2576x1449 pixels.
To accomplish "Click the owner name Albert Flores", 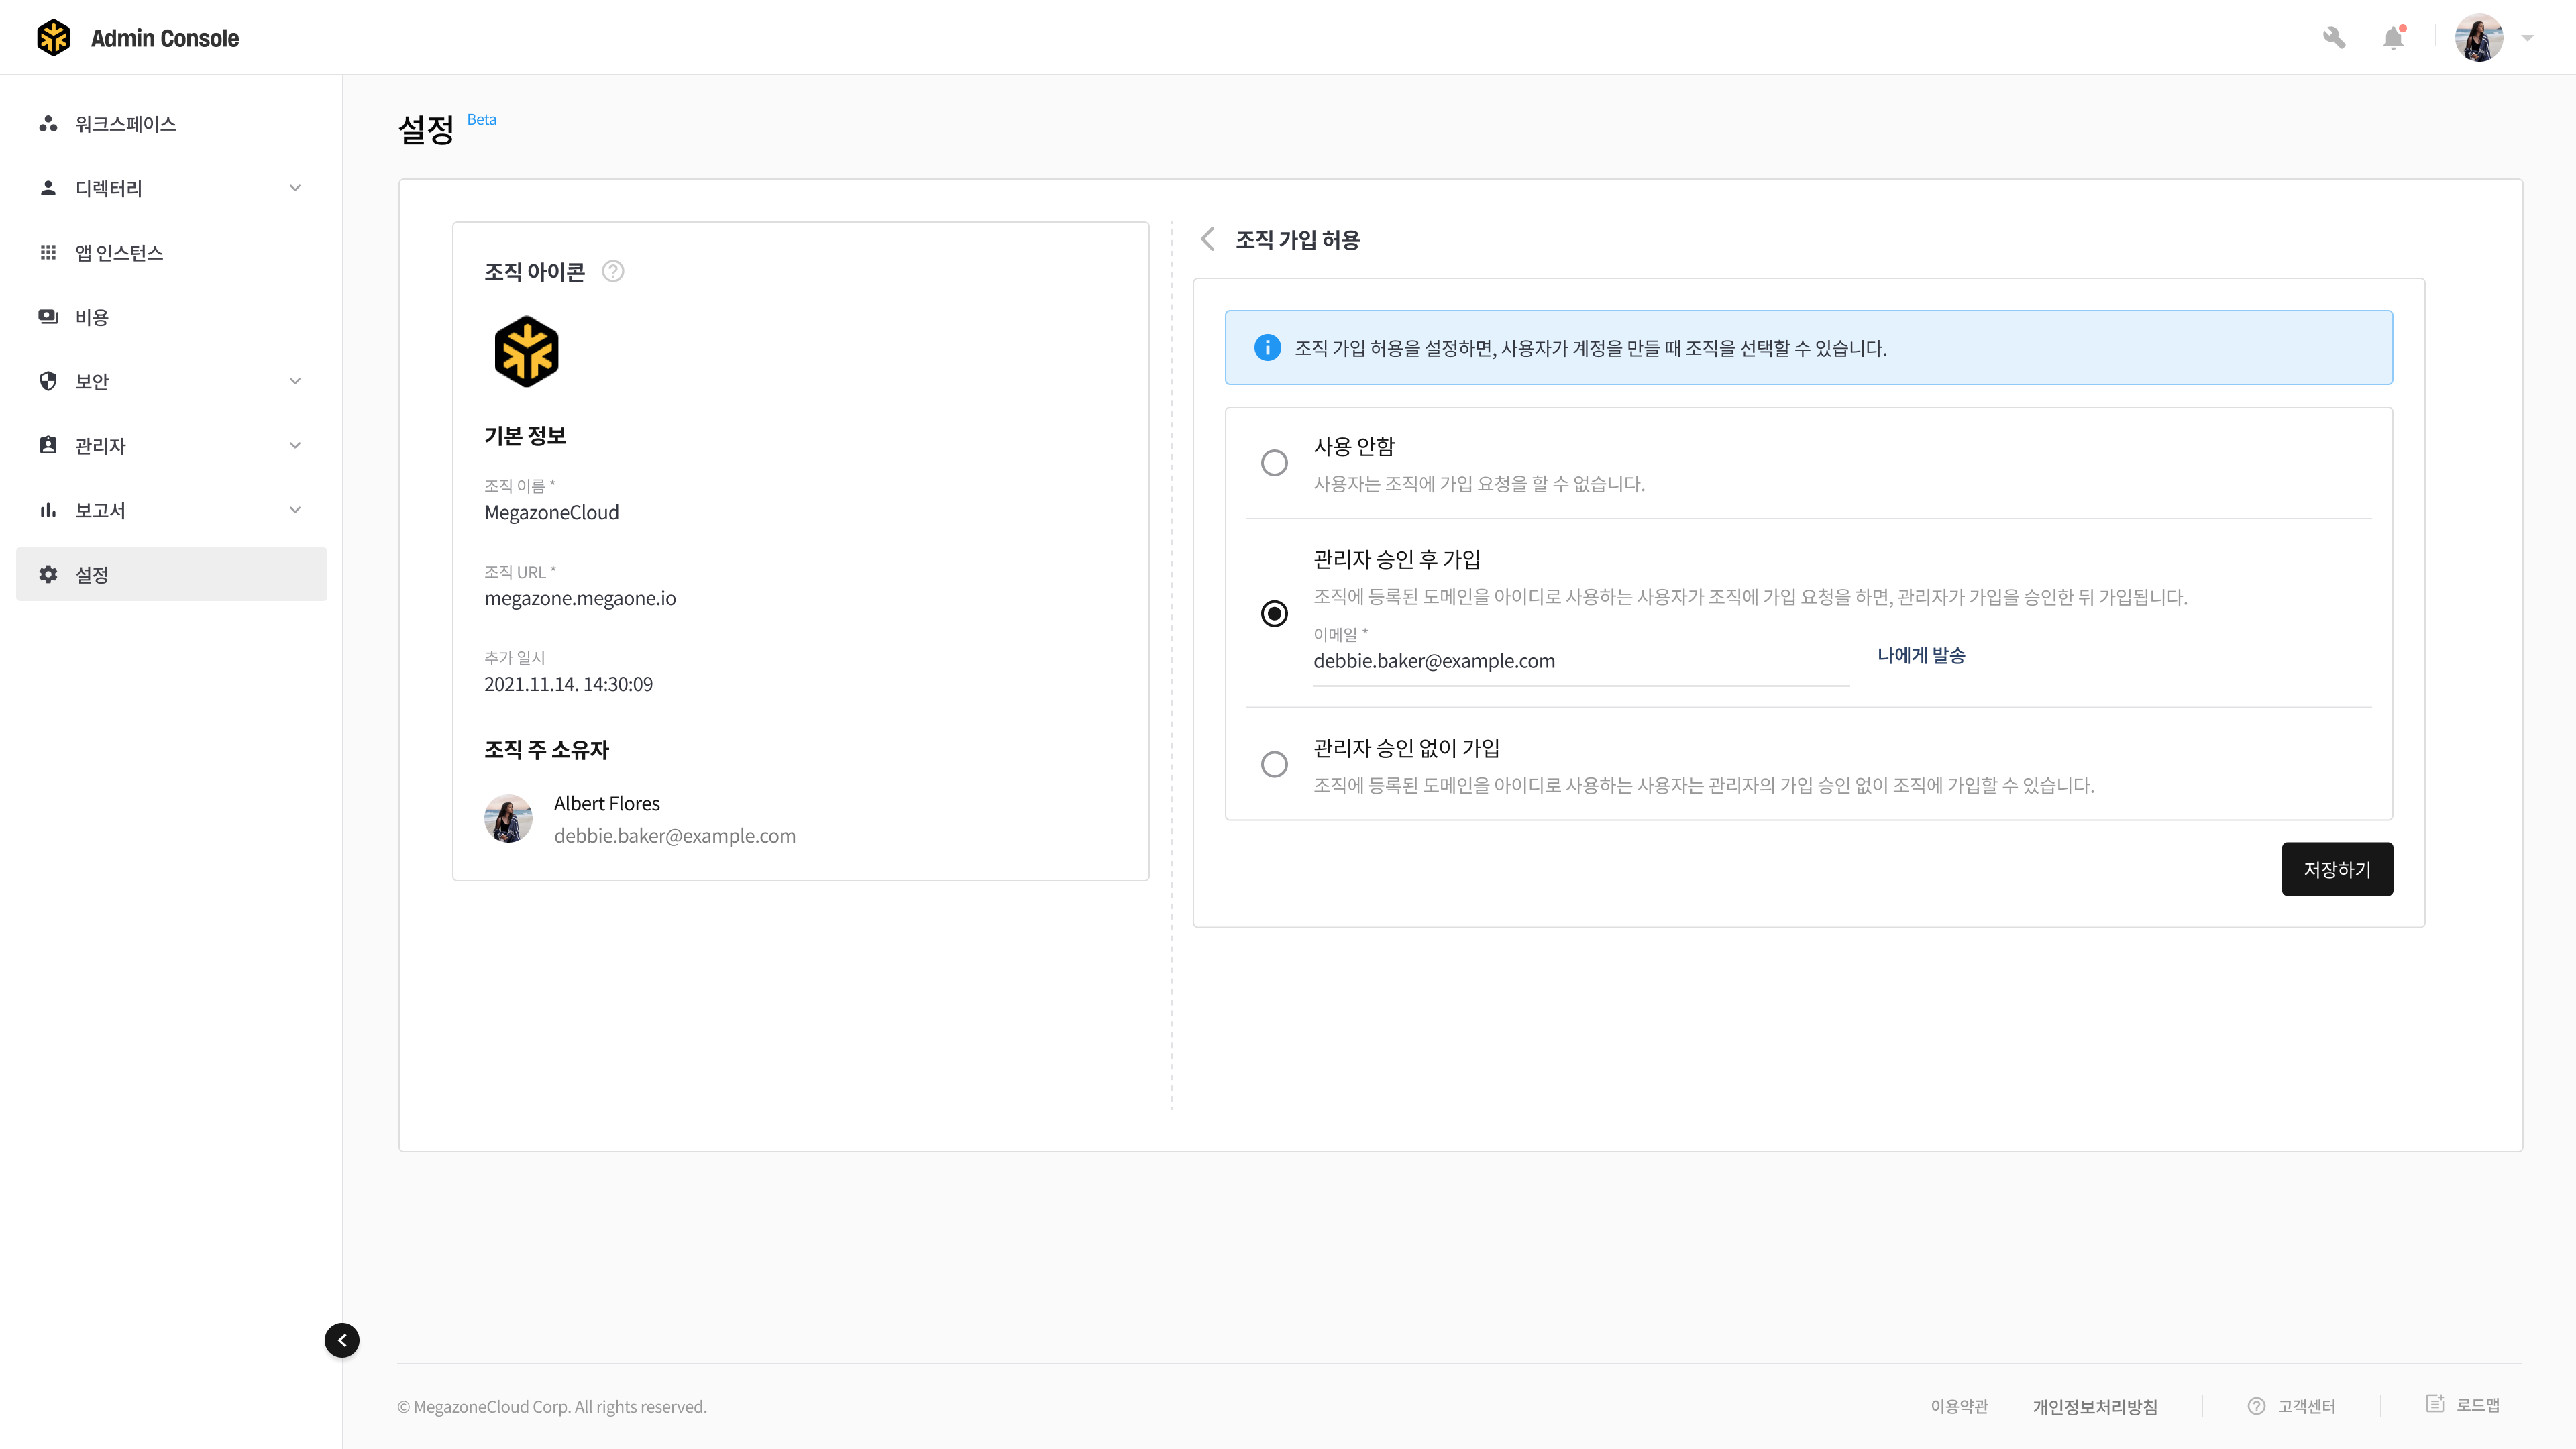I will point(607,803).
